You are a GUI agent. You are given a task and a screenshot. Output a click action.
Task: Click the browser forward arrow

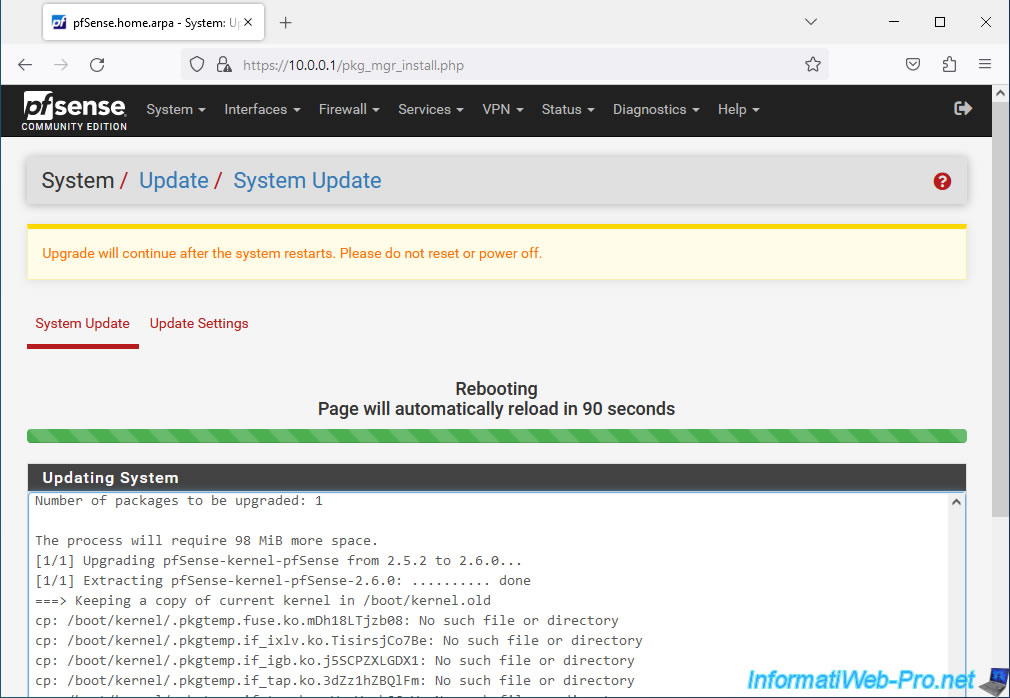point(61,64)
